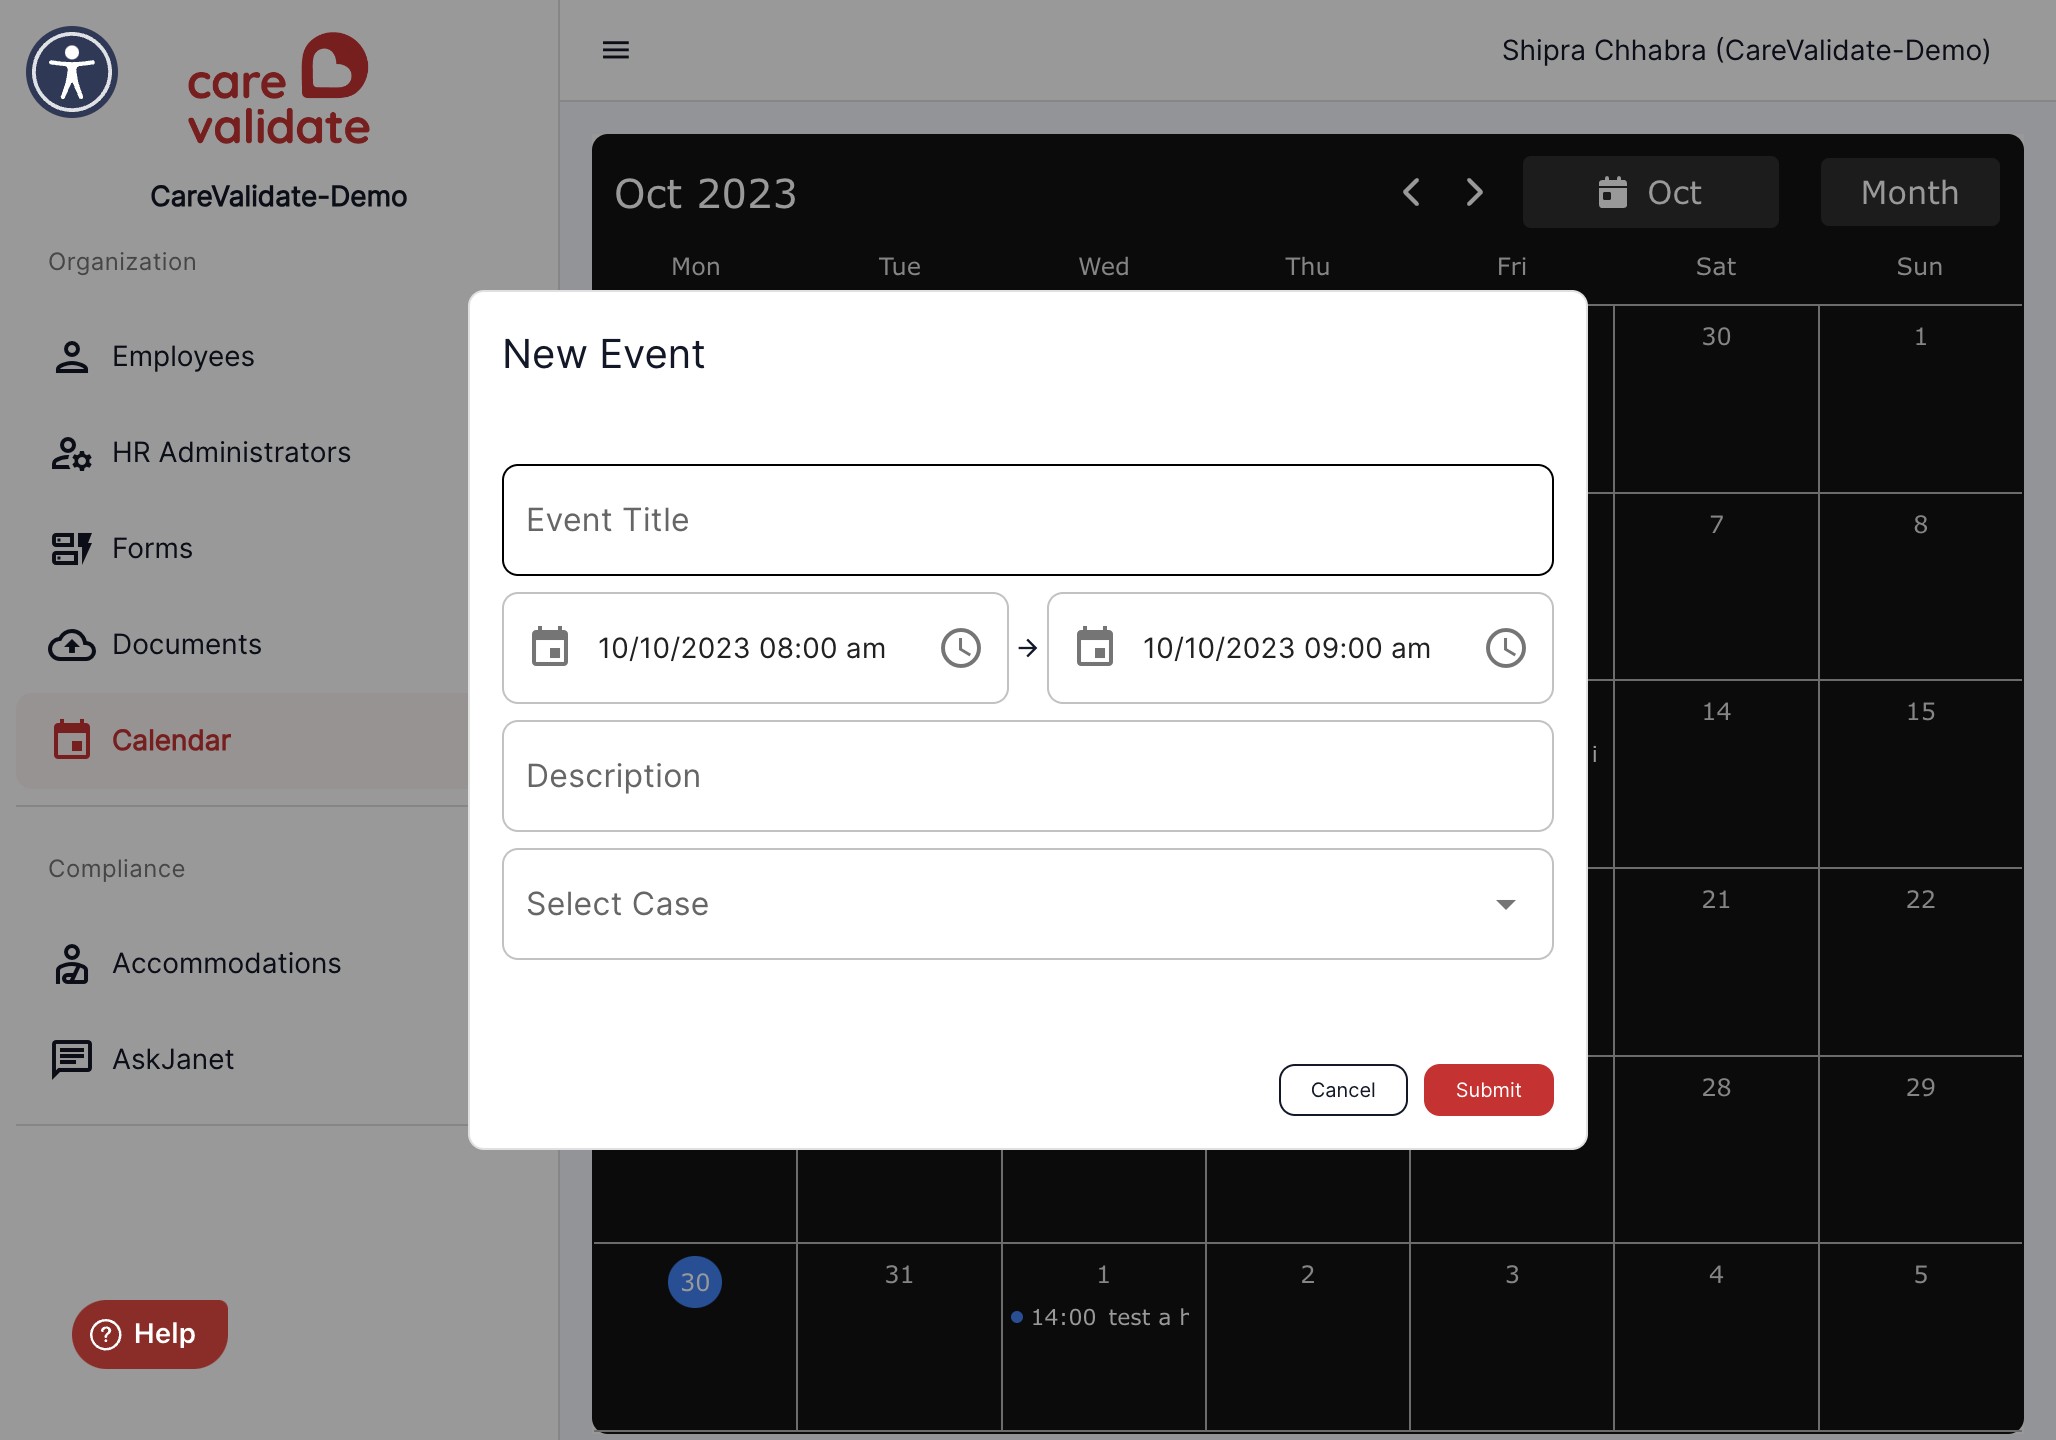The height and width of the screenshot is (1440, 2056).
Task: Select Calendar in the sidebar
Action: pos(242,740)
